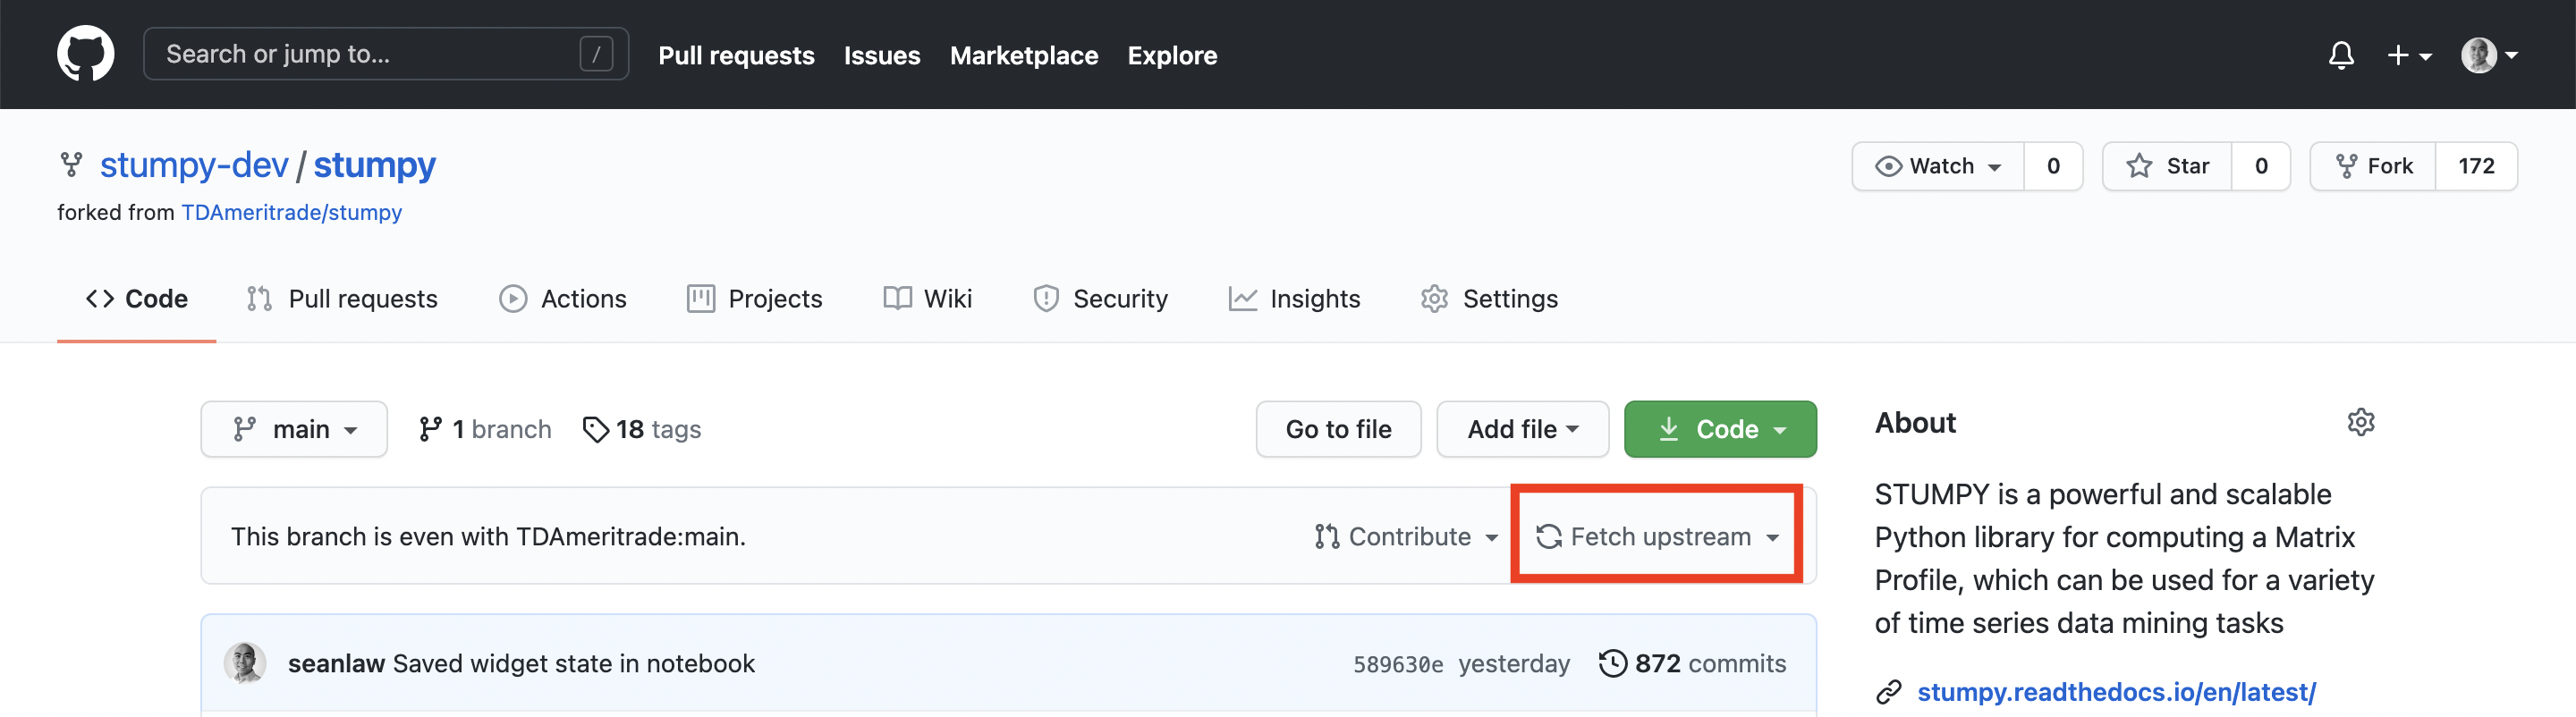Open Marketplace in top navigation
This screenshot has width=2576, height=717.
1024,55
